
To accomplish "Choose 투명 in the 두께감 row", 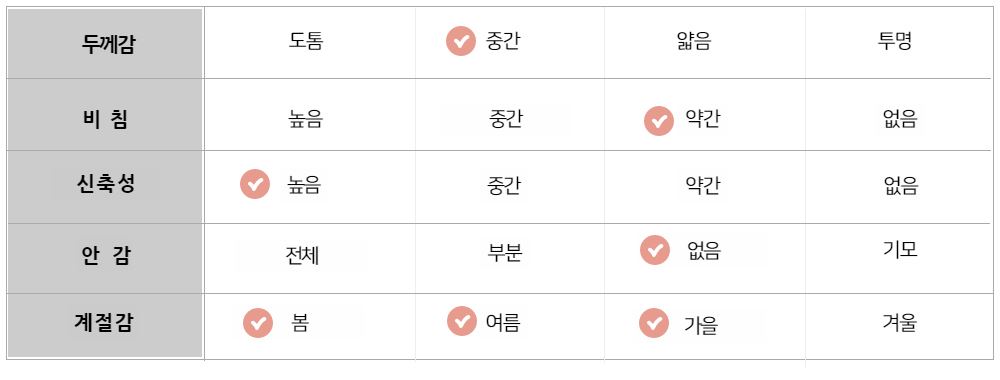I will [895, 41].
